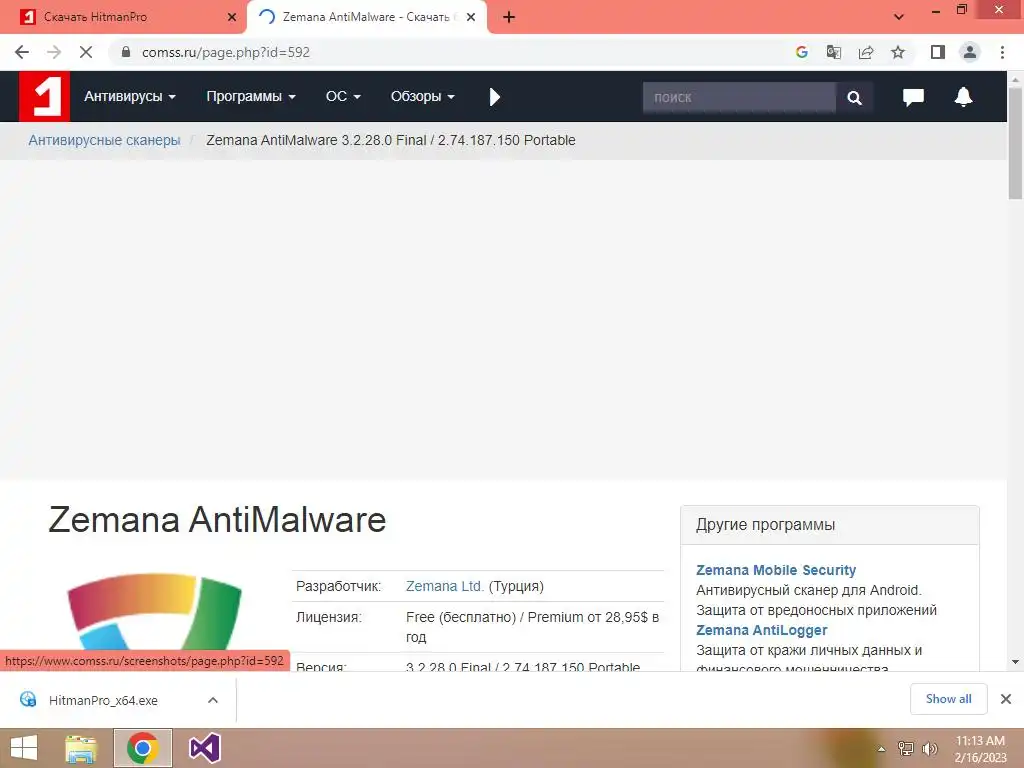This screenshot has height=768, width=1024.
Task: Expand more navigation items with arrow
Action: tap(494, 97)
